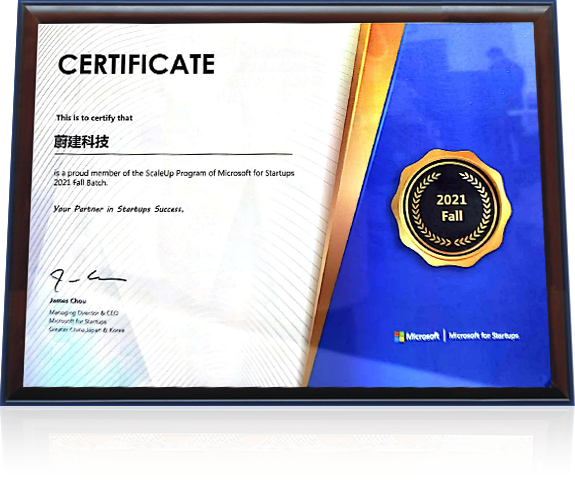Click the name James Chou
This screenshot has height=482, width=575.
[x=68, y=301]
